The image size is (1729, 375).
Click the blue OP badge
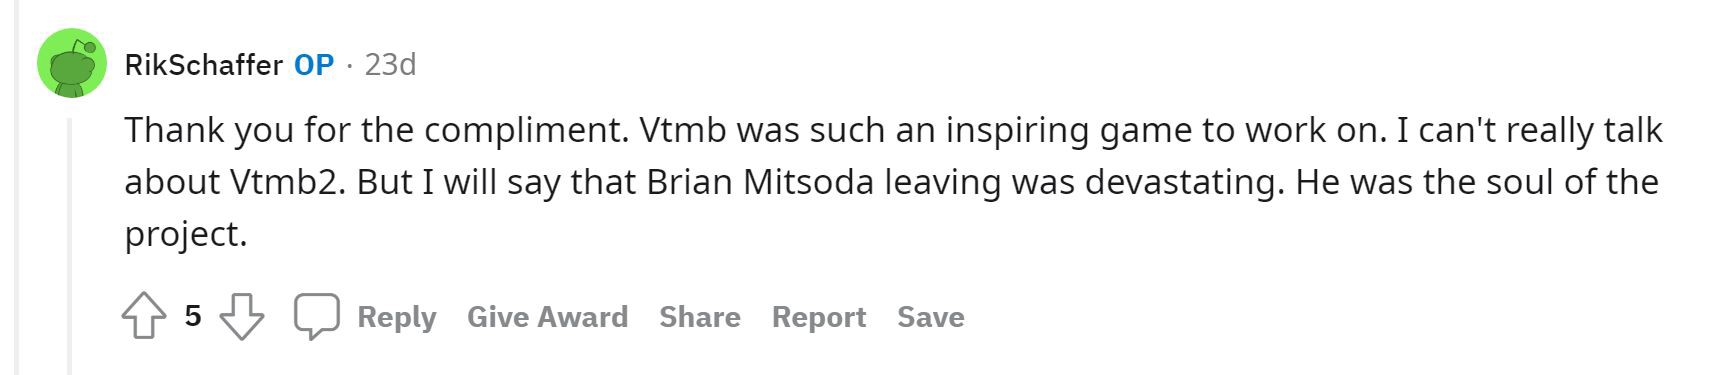[x=314, y=65]
